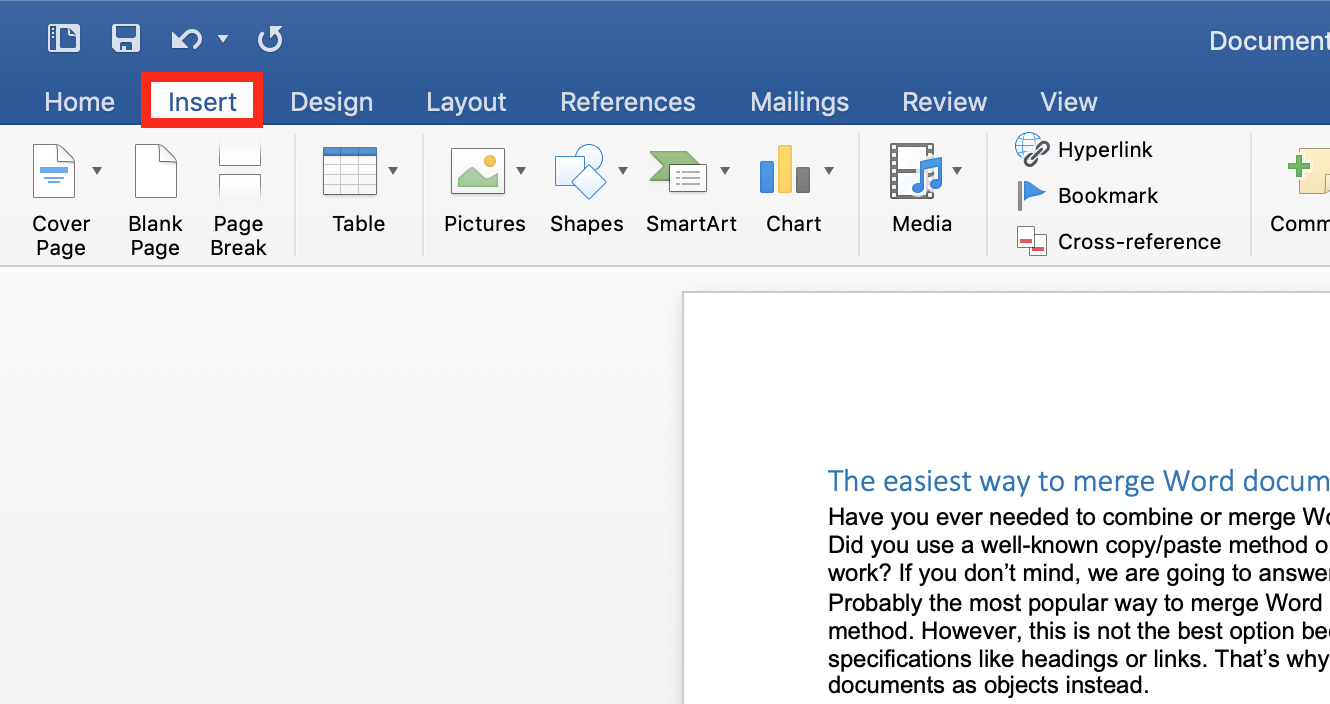Click the Save icon in title bar
This screenshot has height=704, width=1330.
click(126, 39)
